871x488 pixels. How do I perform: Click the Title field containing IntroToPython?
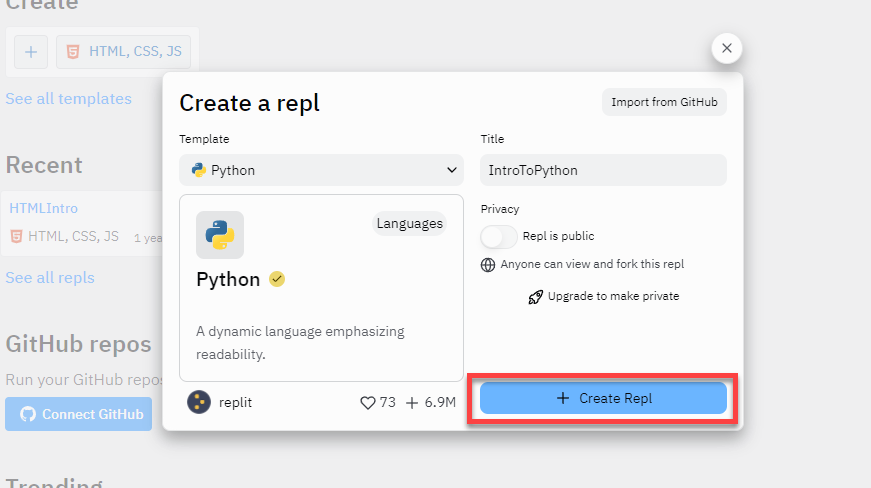click(x=603, y=170)
